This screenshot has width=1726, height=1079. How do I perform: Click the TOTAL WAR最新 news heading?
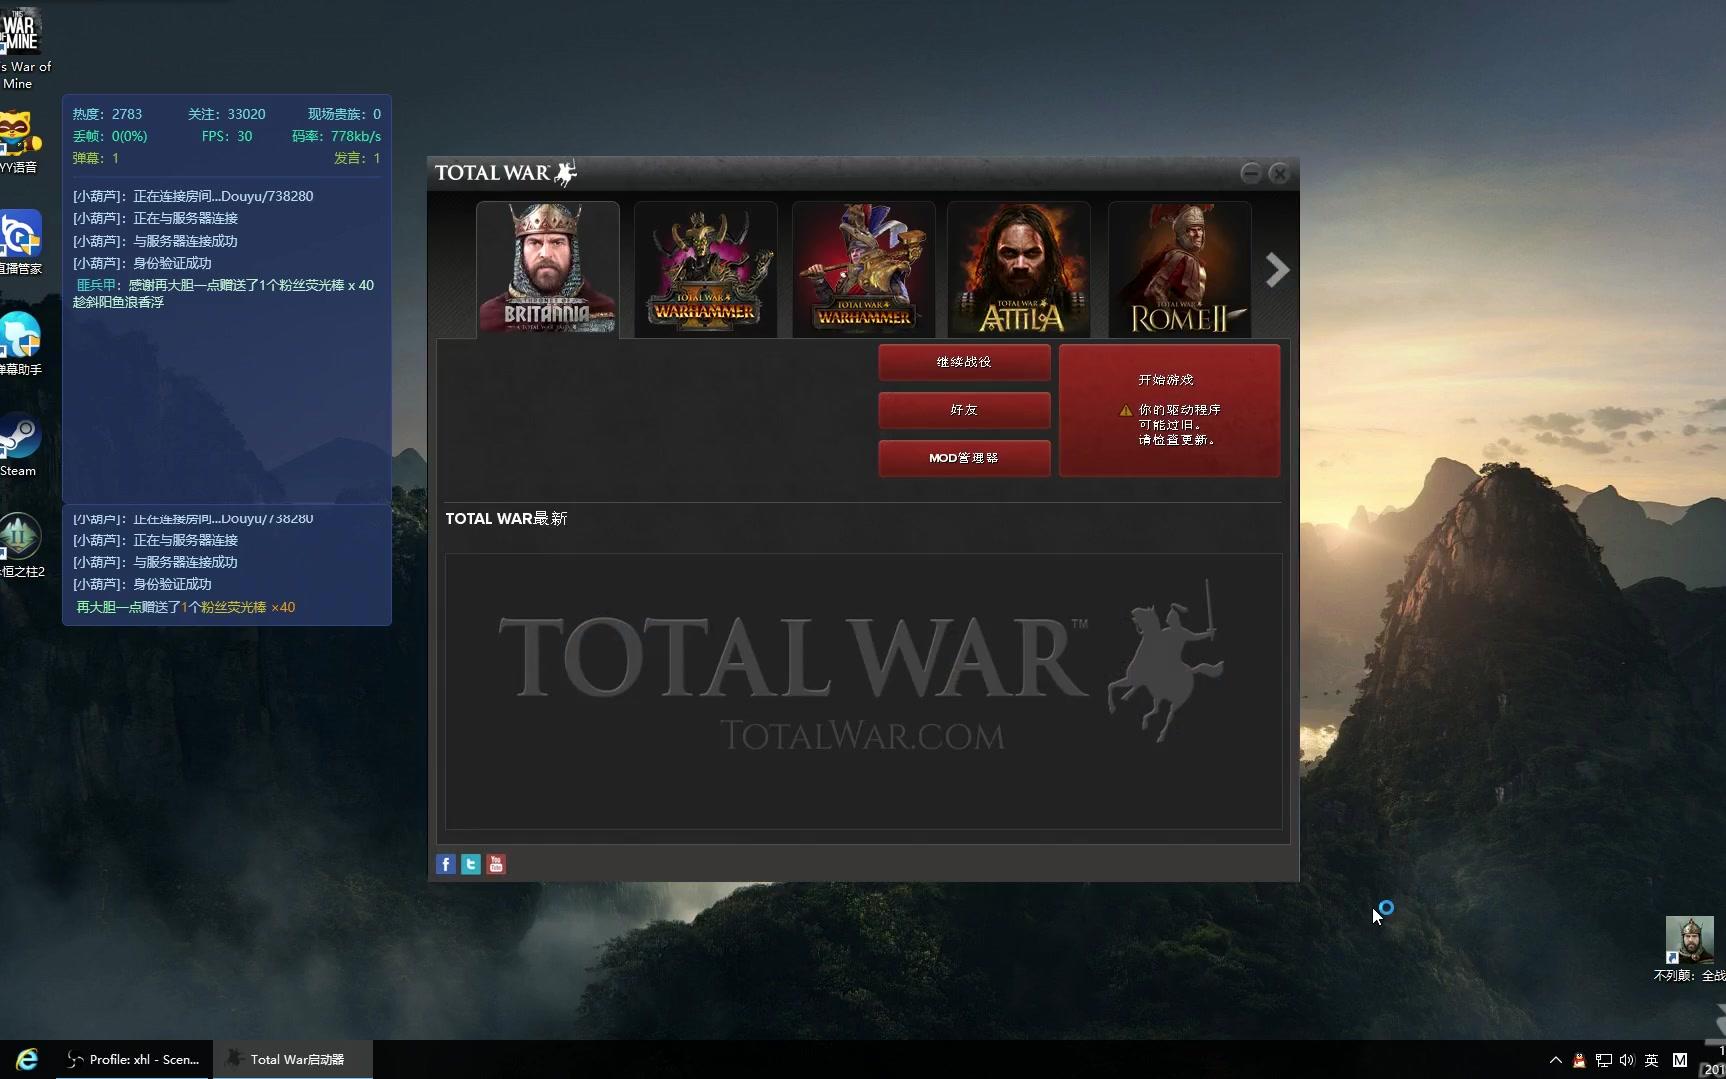pyautogui.click(x=506, y=518)
